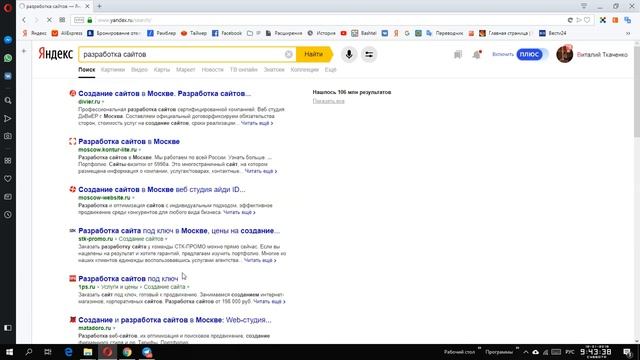The height and width of the screenshot is (360, 640).
Task: Stop page loading with X button
Action: pos(49,20)
